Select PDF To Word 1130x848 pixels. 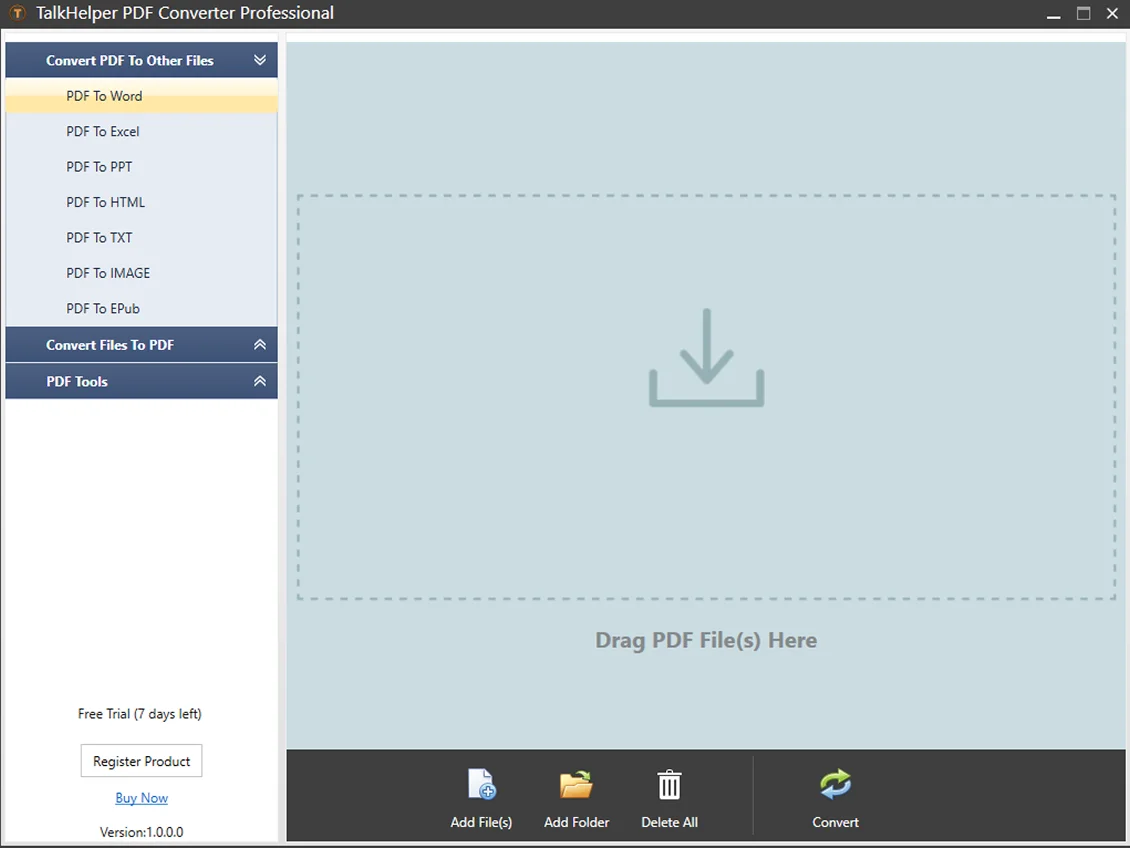coord(141,96)
